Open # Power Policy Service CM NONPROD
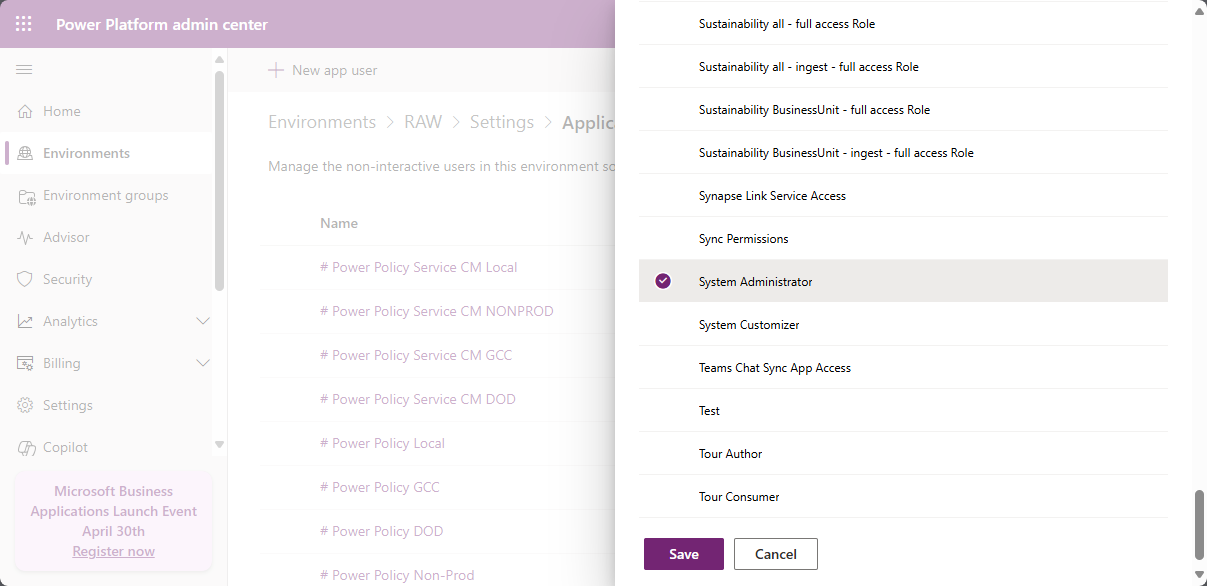This screenshot has height=586, width=1207. click(437, 311)
